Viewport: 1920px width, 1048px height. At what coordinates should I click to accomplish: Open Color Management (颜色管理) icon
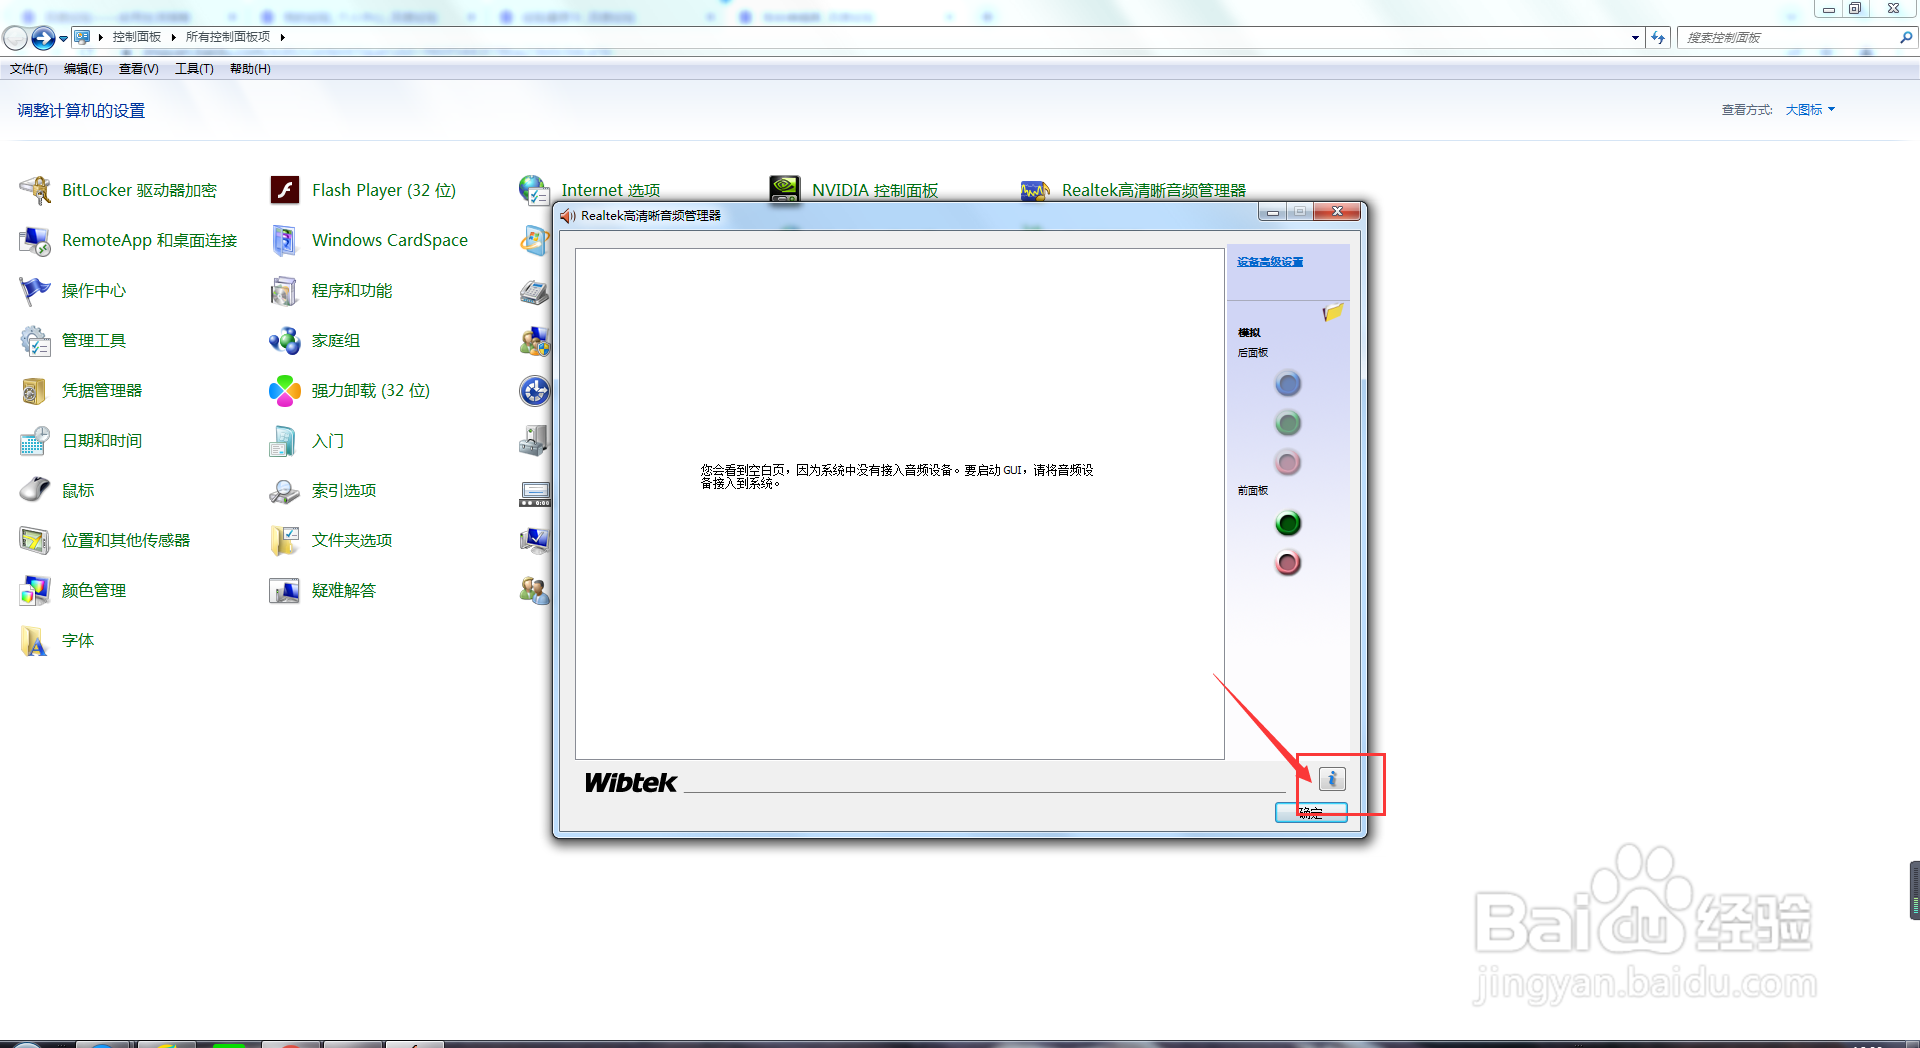pos(35,590)
